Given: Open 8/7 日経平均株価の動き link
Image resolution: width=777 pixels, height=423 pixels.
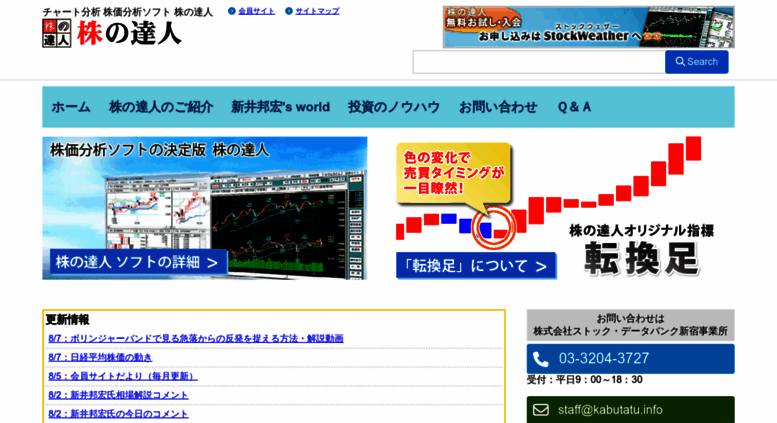Looking at the screenshot, I should click(x=100, y=357).
